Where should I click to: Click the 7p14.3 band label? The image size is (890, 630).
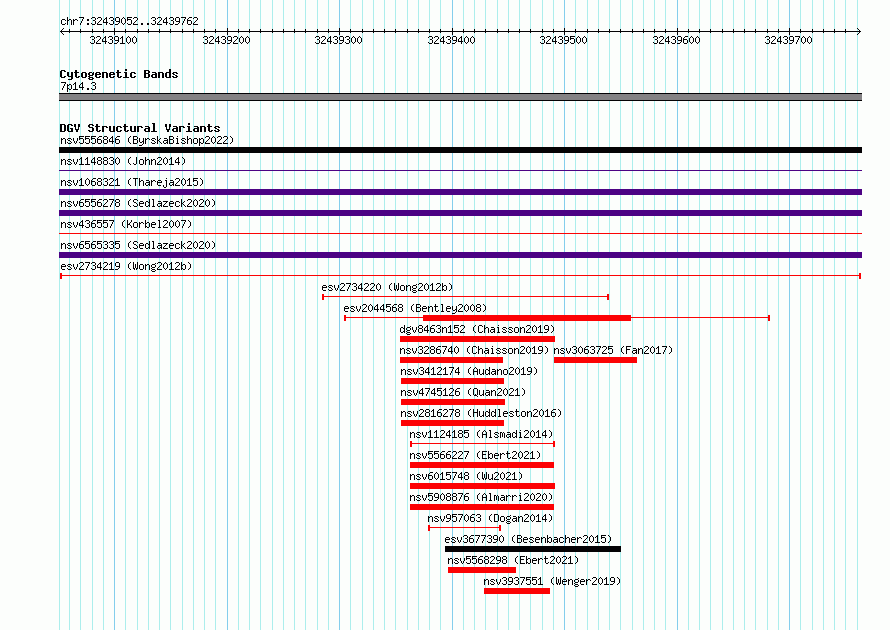click(x=78, y=86)
